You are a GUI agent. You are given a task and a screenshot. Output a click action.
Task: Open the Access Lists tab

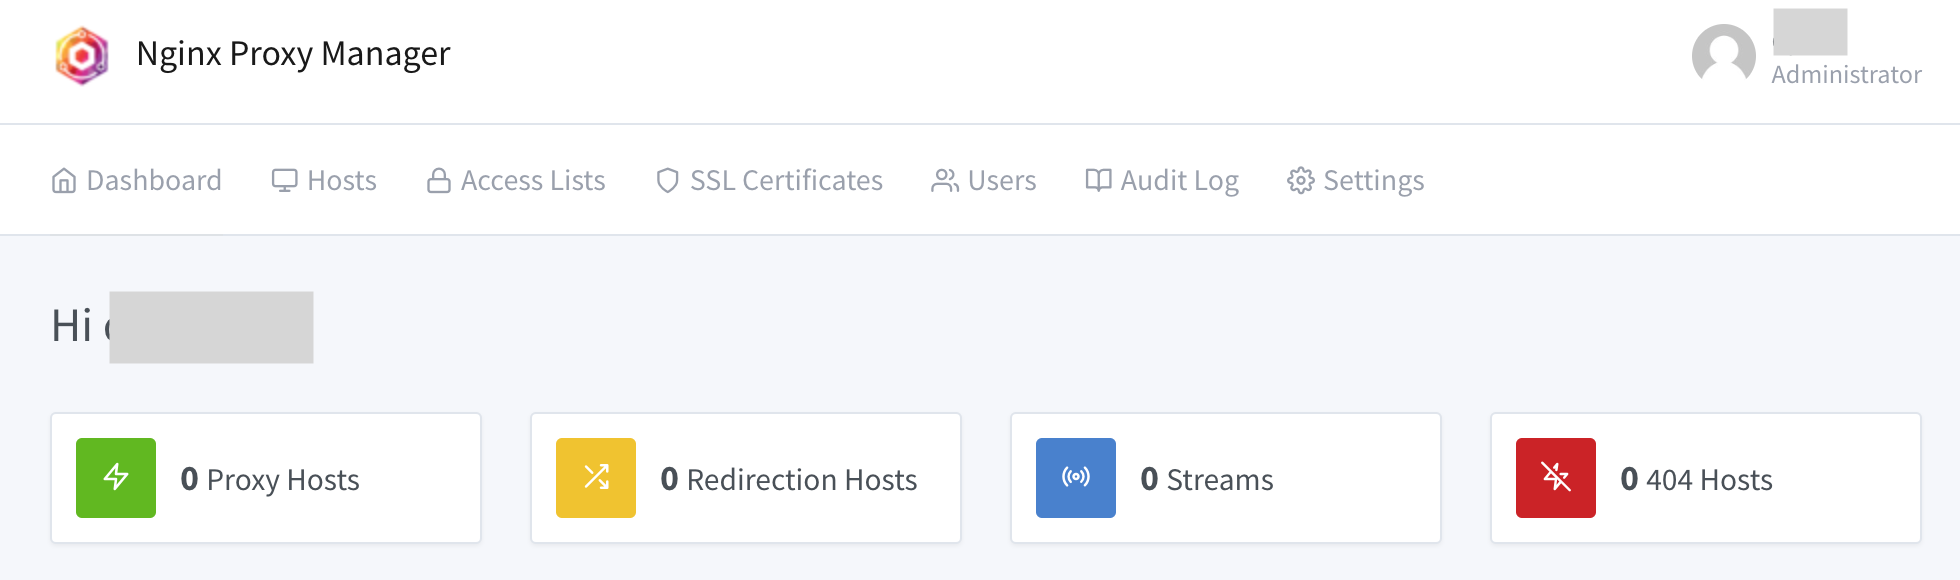click(516, 180)
